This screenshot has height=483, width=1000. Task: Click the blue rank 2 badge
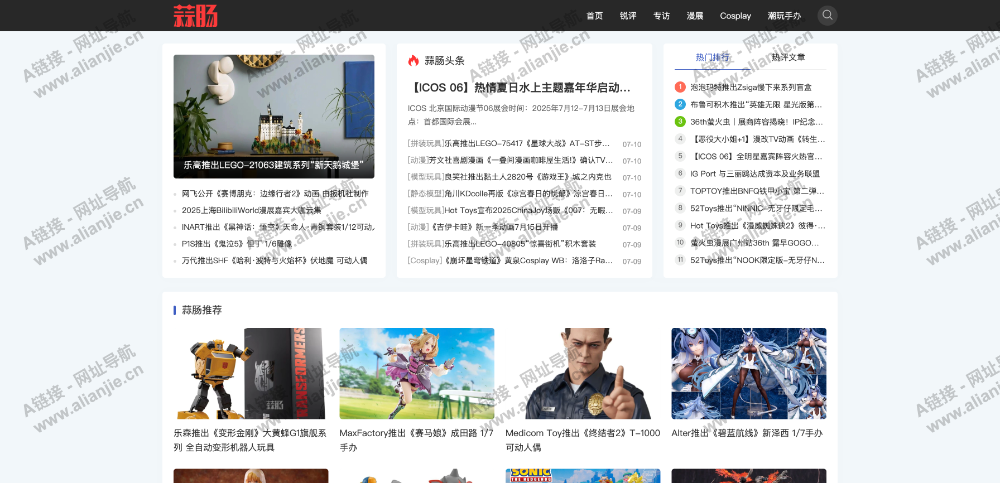coord(680,104)
